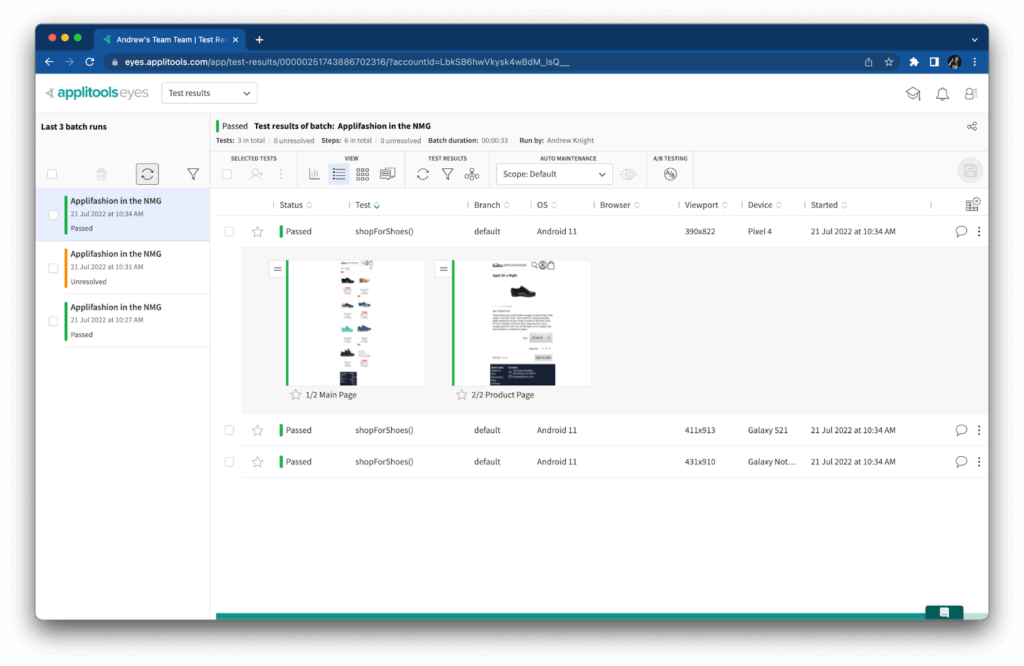Open the Galaxy S21 shopForShoes test row
The width and height of the screenshot is (1024, 666).
[x=384, y=431]
